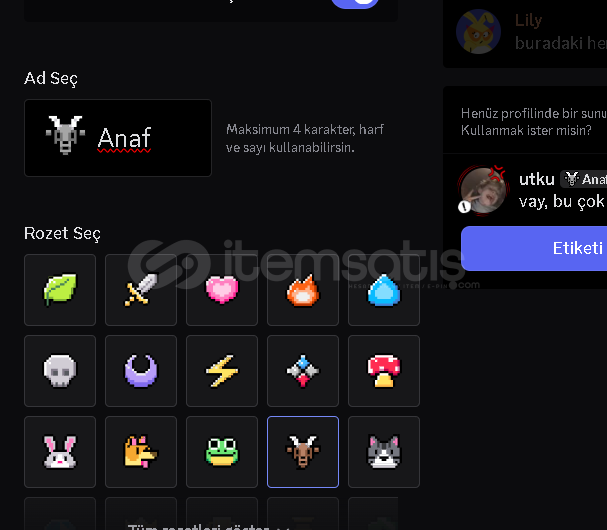Viewport: 607px width, 530px height.
Task: Click the Anaf tag name field
Action: pos(118,138)
